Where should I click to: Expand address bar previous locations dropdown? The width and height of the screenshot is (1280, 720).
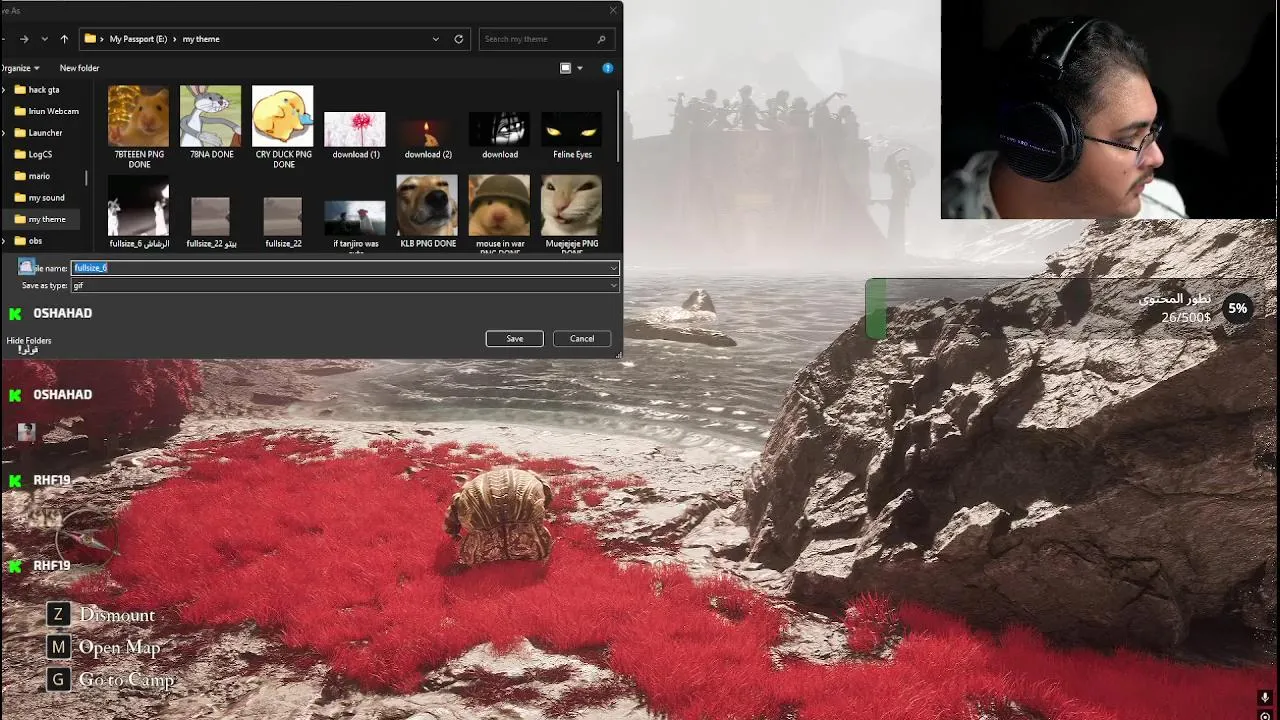pos(435,39)
